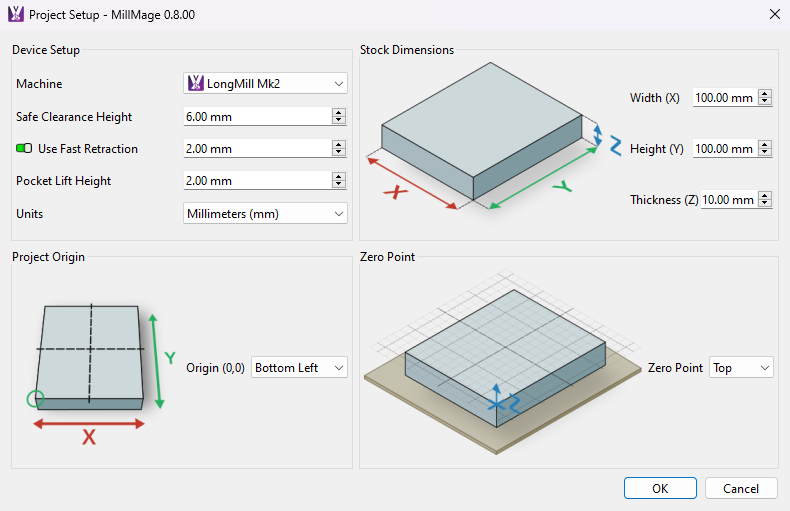Image resolution: width=790 pixels, height=511 pixels.
Task: Click the Safe Clearance Height field
Action: 256,117
